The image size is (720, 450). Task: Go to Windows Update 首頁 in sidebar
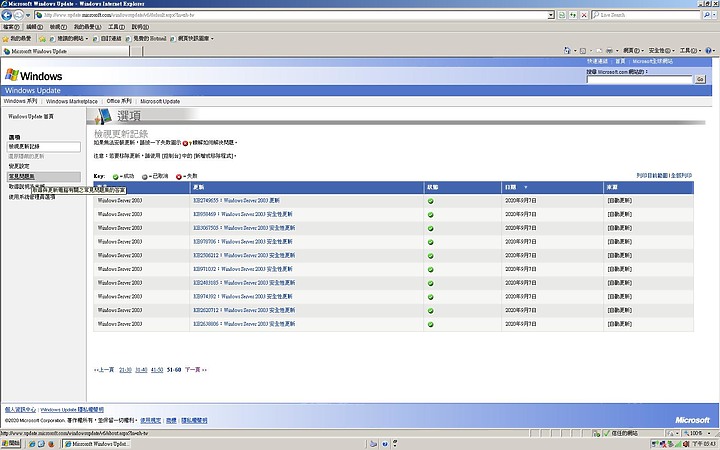(x=31, y=117)
